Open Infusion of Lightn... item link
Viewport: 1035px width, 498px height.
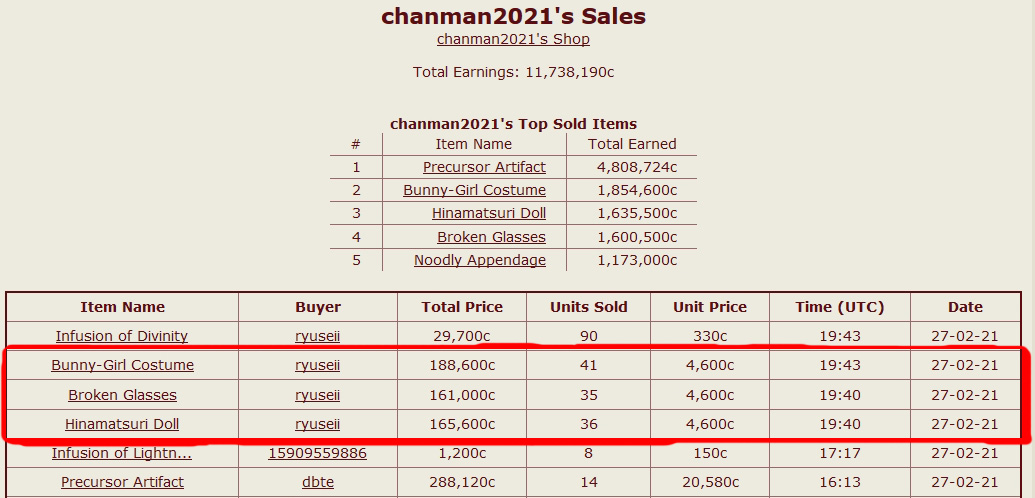pos(122,453)
